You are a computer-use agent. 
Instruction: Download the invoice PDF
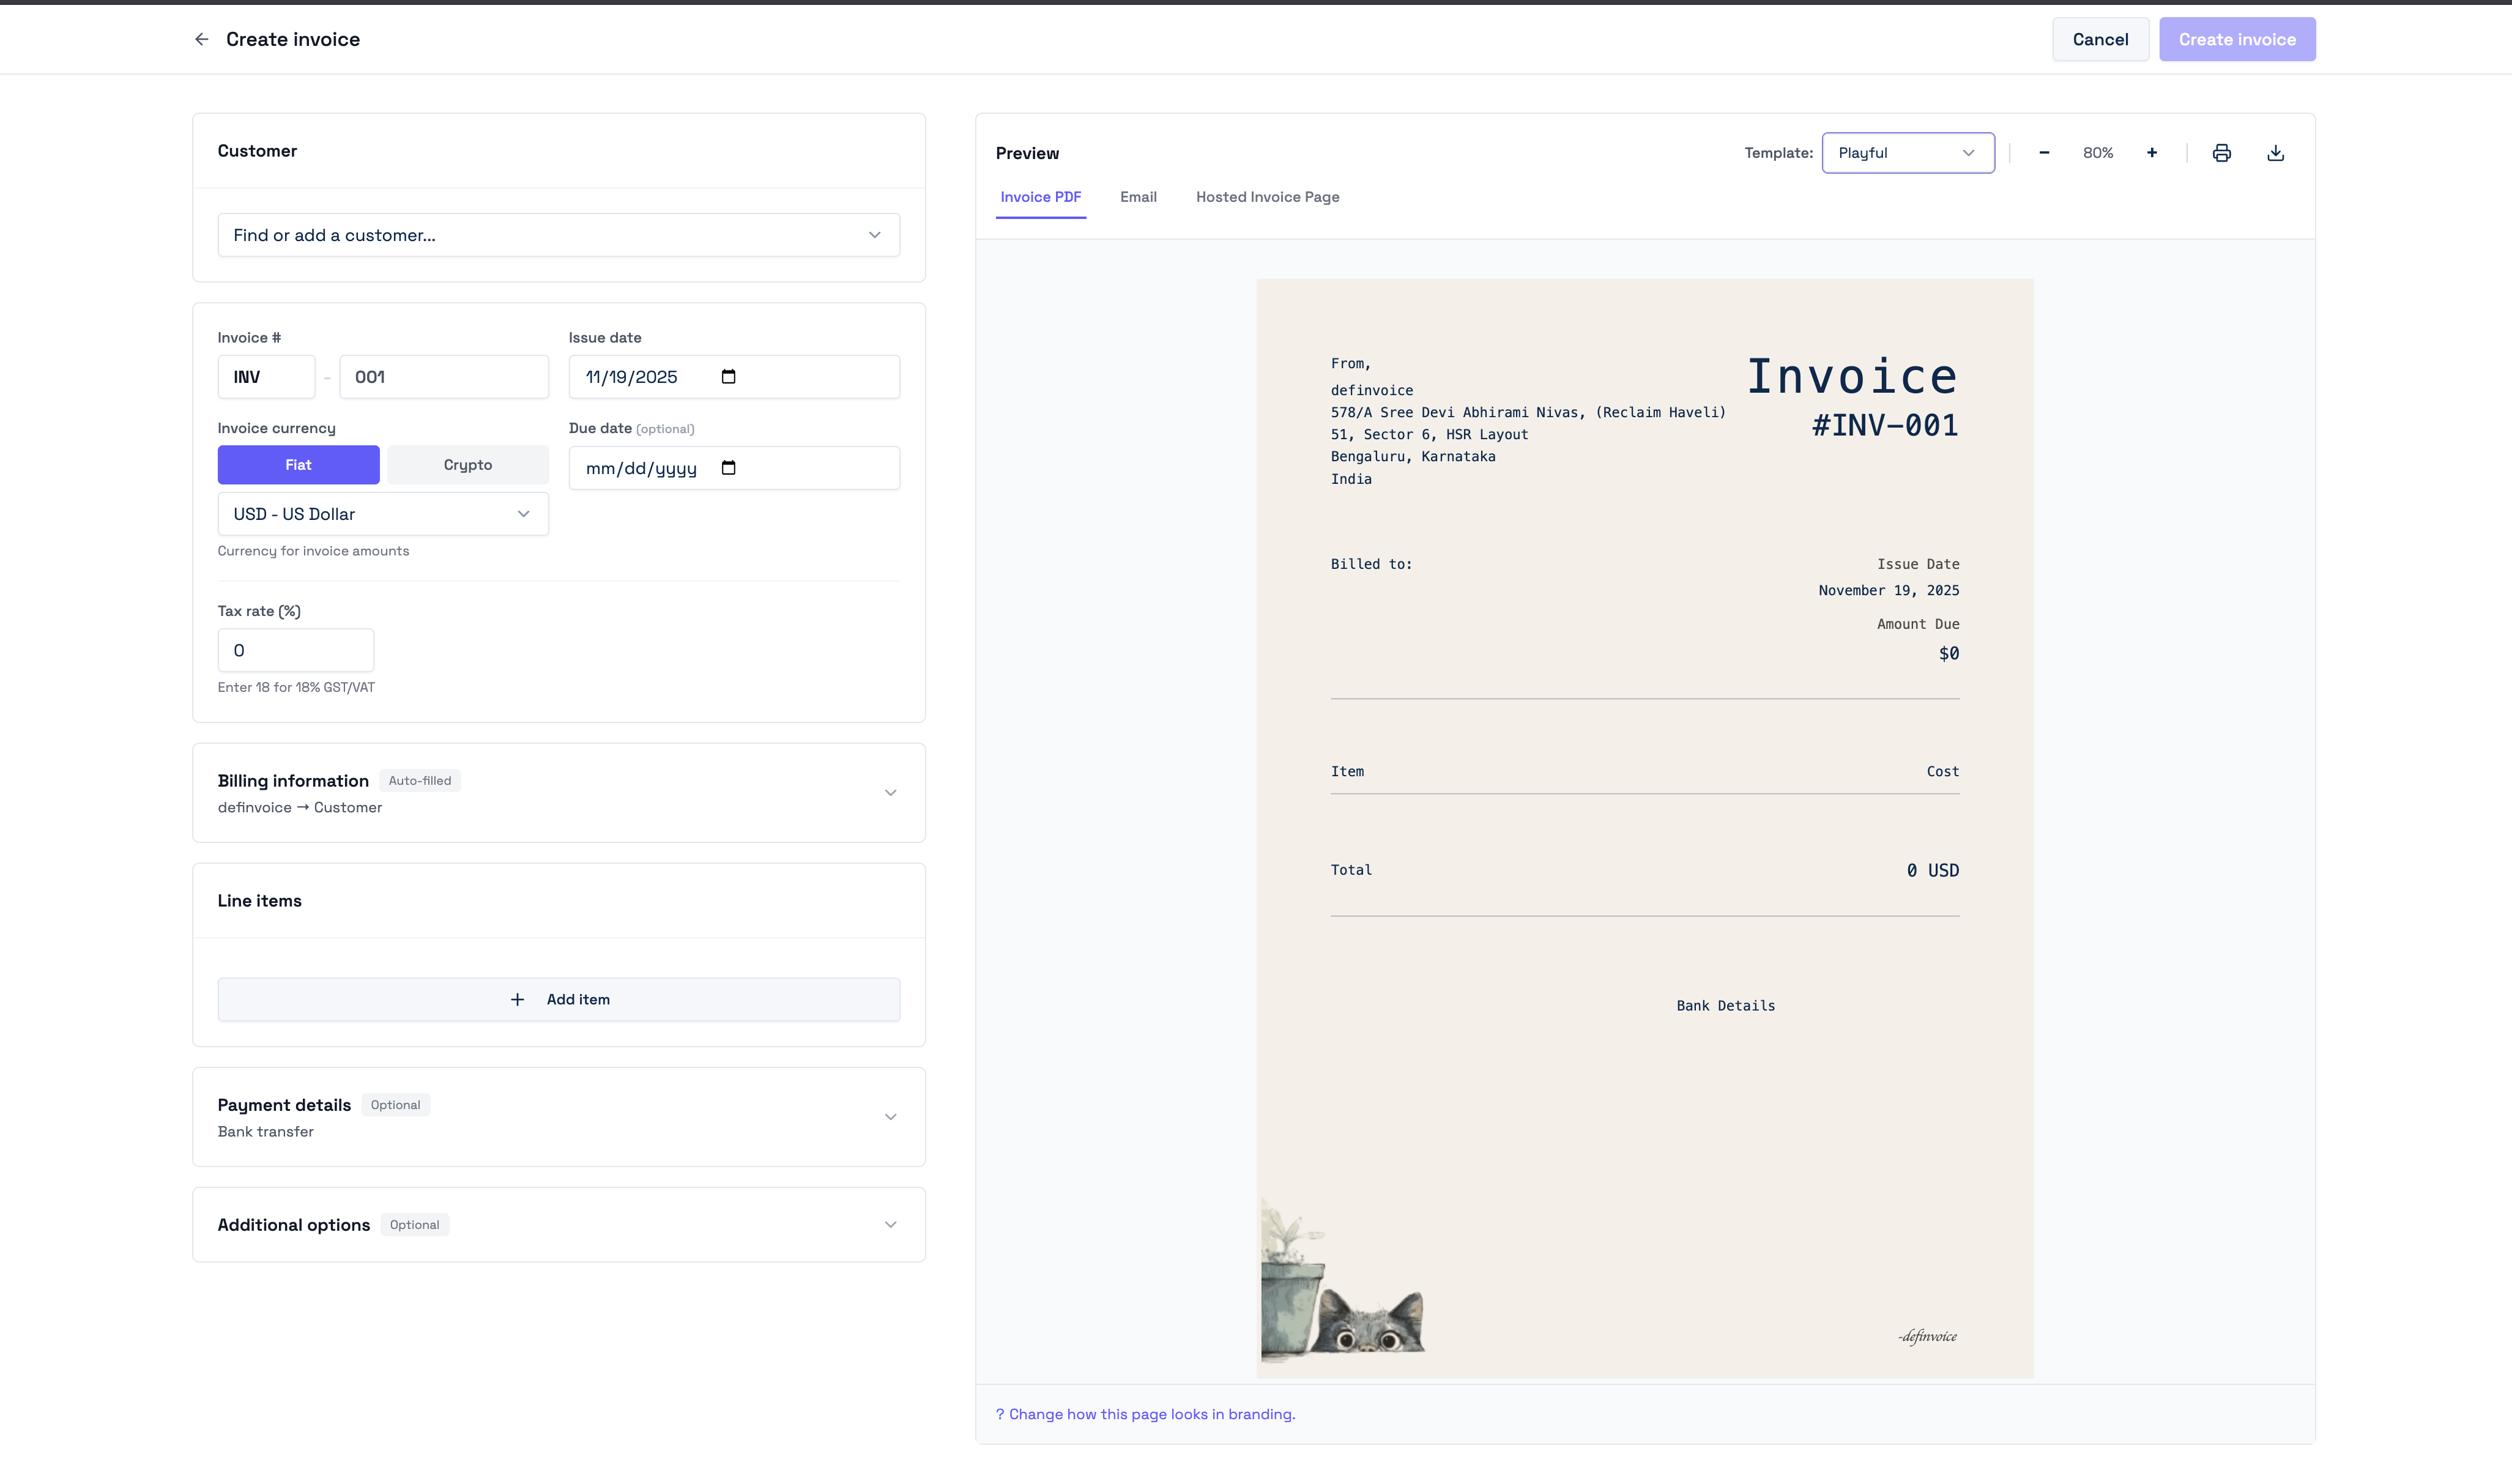point(2275,152)
